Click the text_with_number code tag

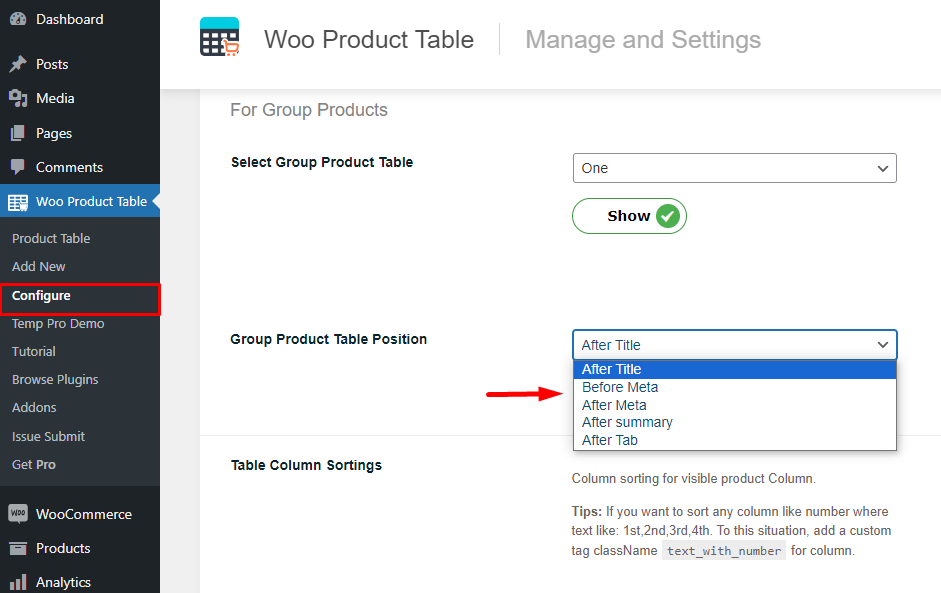(724, 550)
